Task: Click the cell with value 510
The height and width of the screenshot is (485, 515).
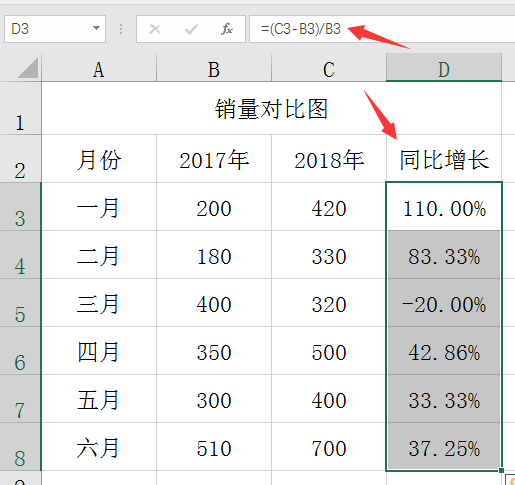Action: (214, 446)
